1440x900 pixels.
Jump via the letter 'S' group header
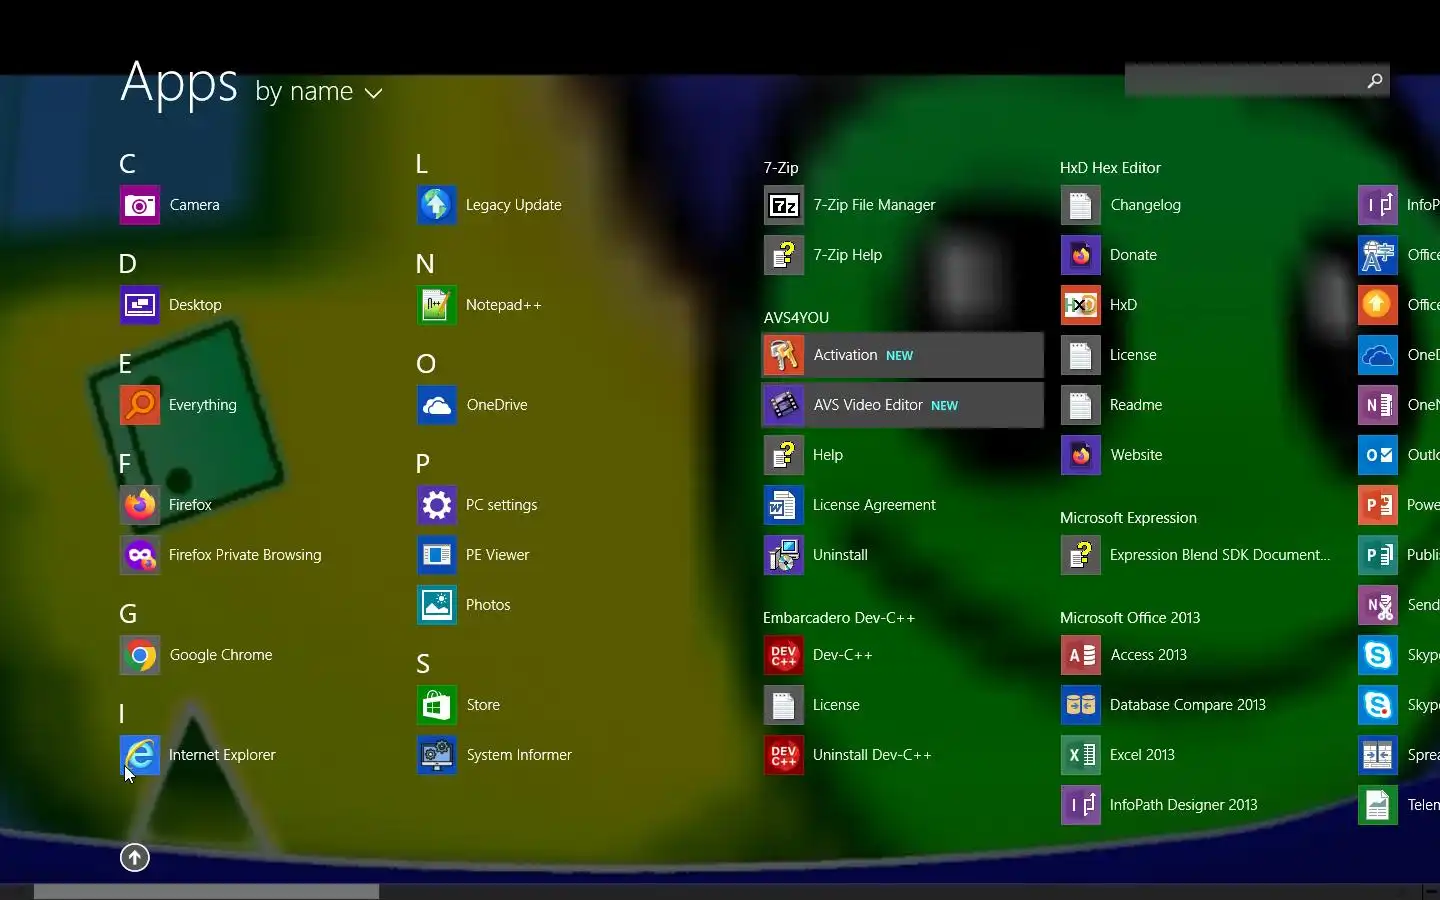pyautogui.click(x=423, y=664)
